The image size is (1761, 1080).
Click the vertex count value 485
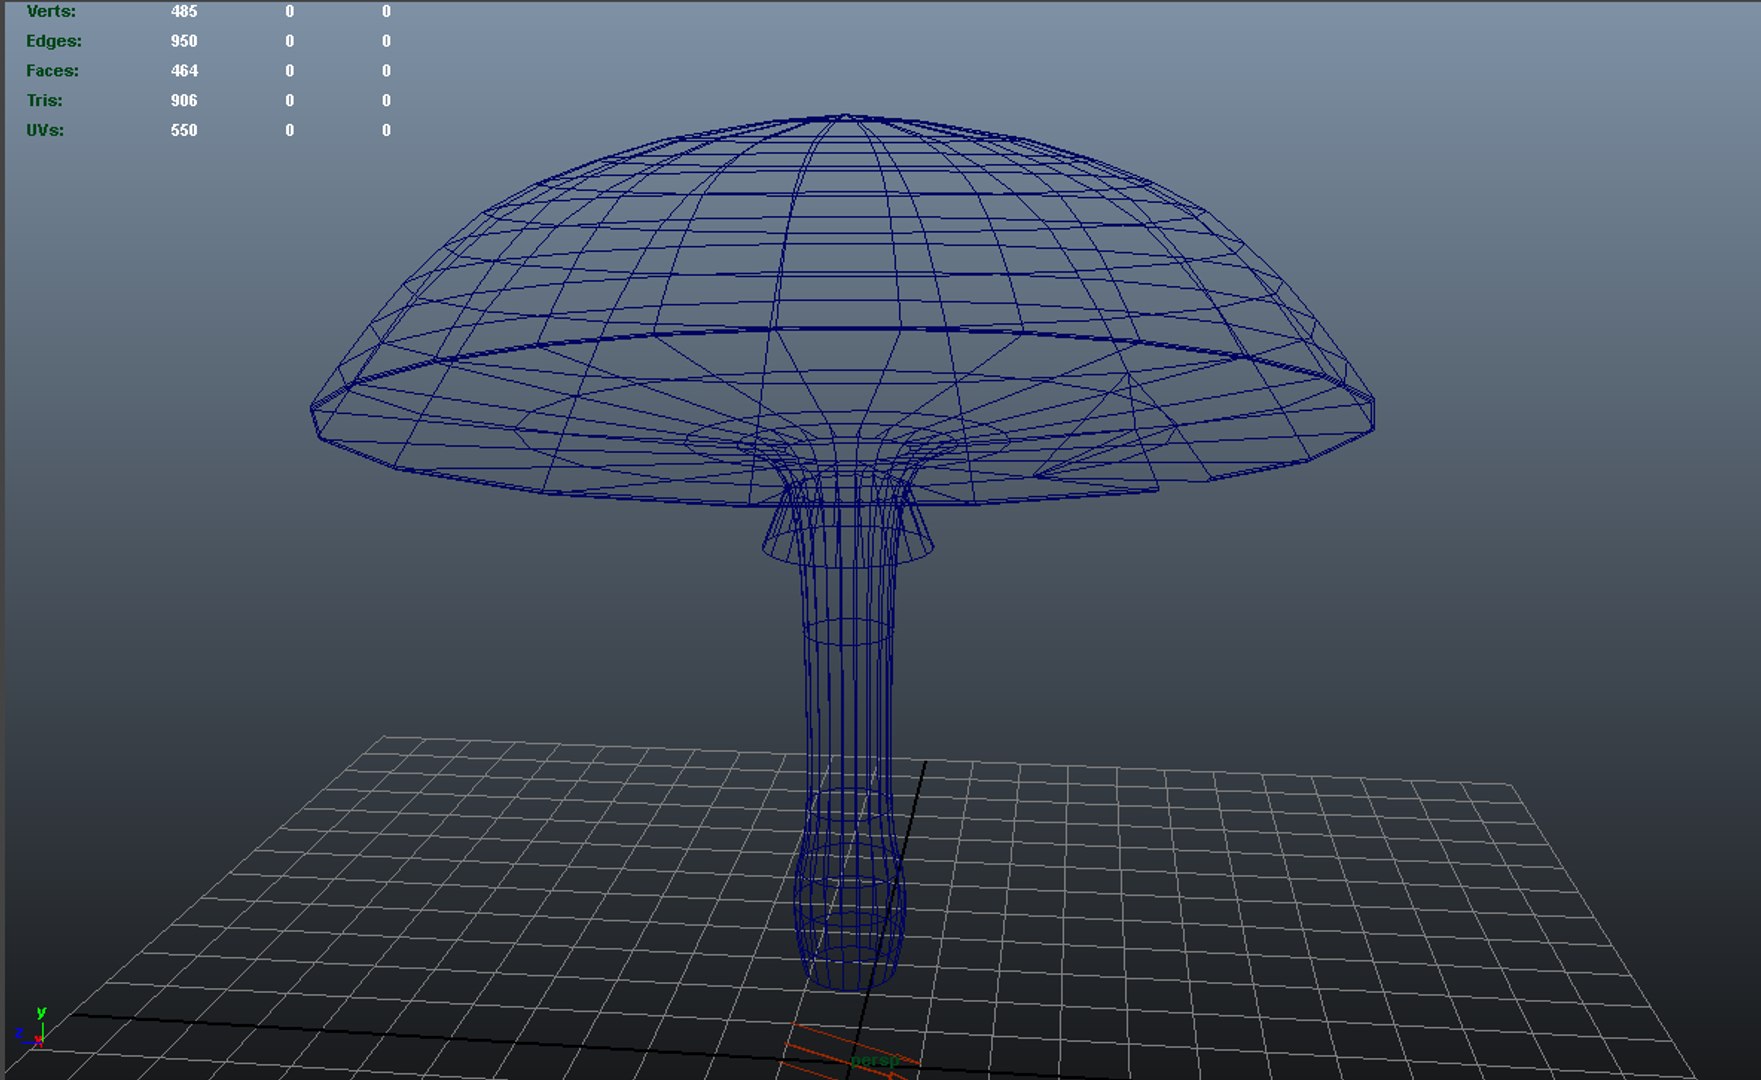(184, 11)
